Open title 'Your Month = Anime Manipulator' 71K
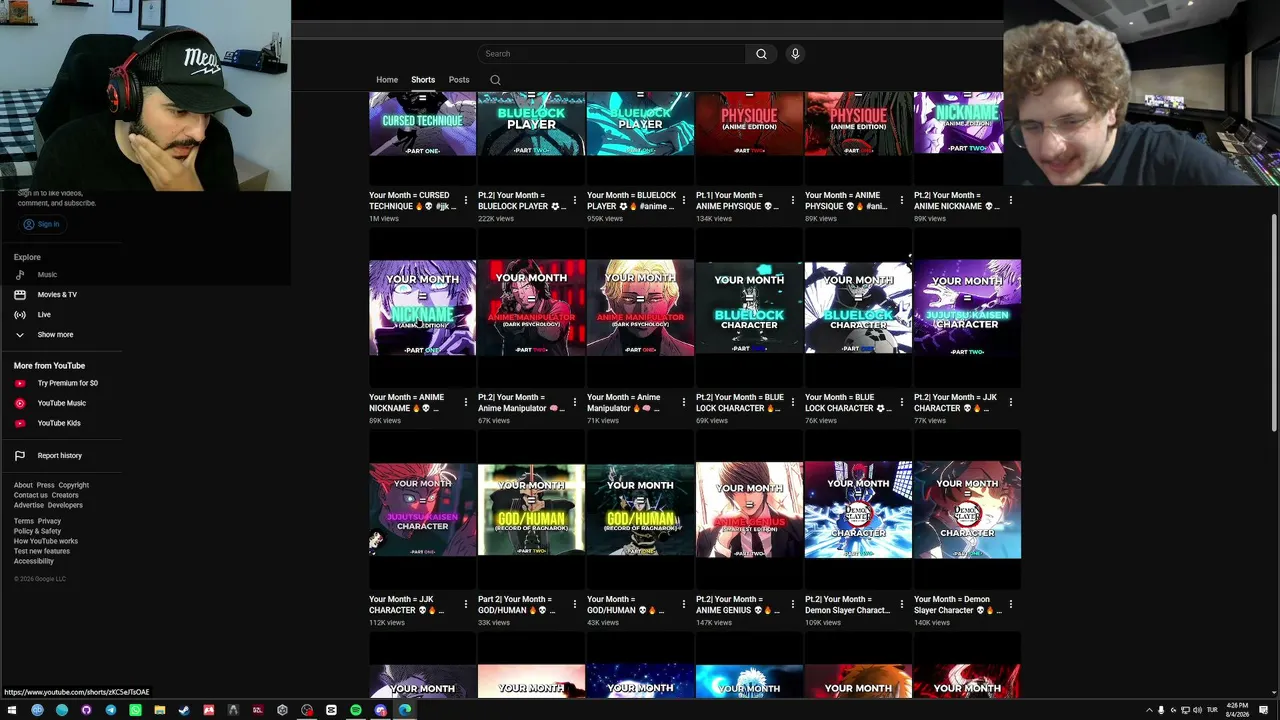Image resolution: width=1280 pixels, height=720 pixels. point(624,403)
